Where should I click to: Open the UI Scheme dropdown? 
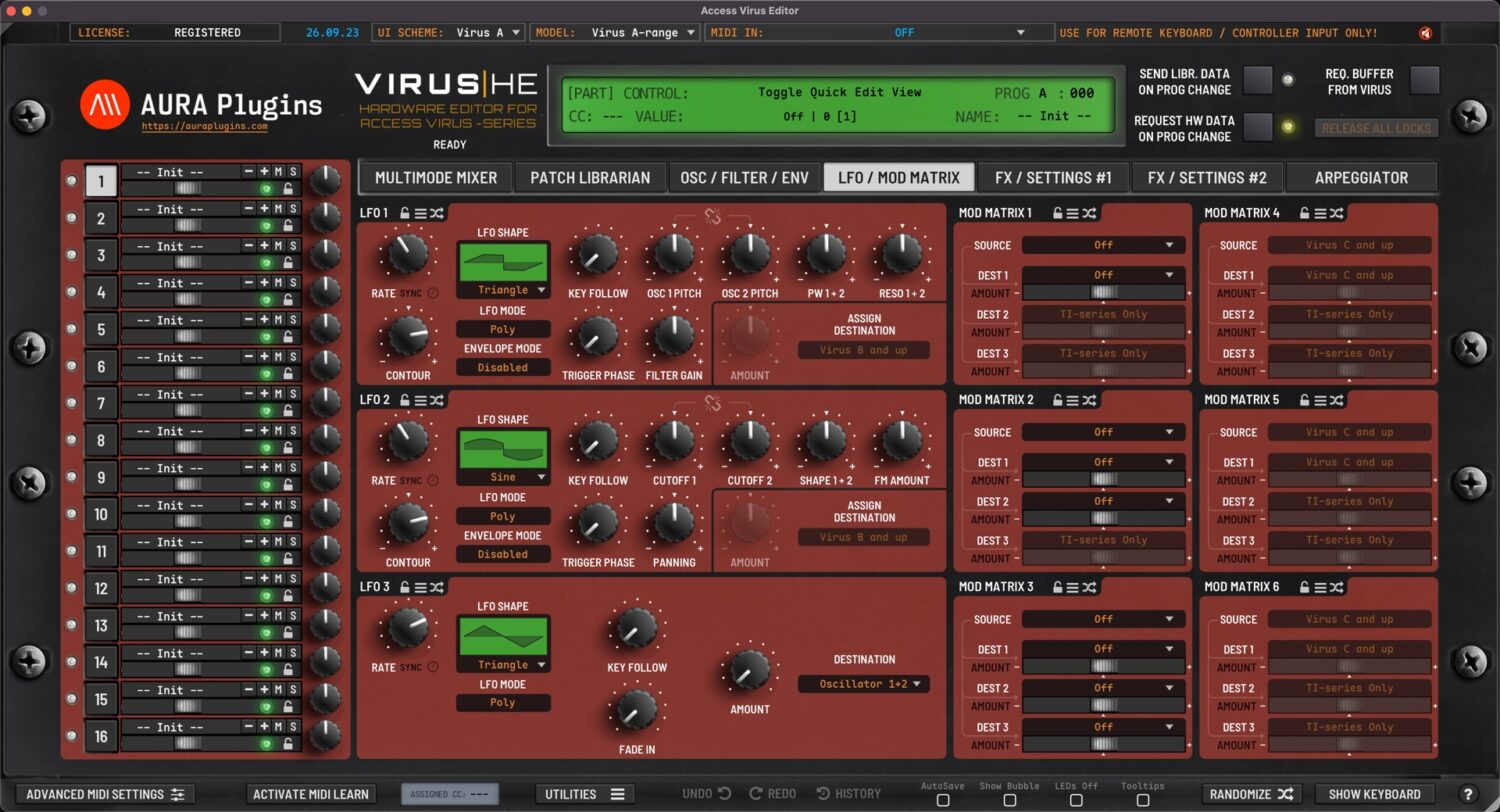tap(449, 33)
